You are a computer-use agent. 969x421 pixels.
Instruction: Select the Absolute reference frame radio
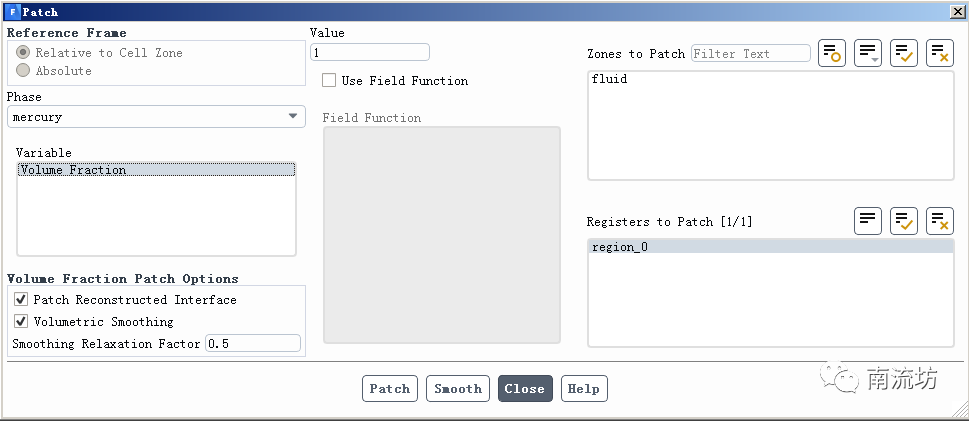[x=23, y=71]
